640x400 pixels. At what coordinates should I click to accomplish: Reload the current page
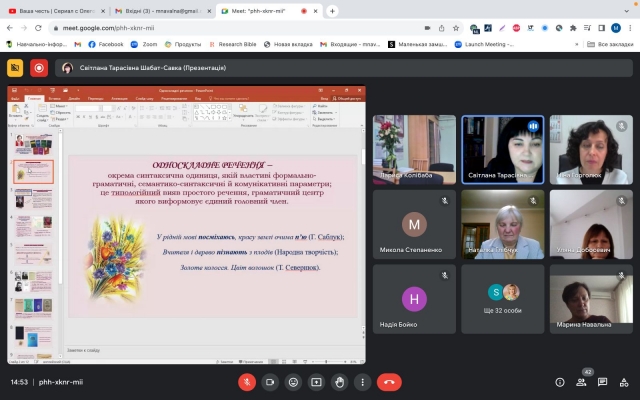pos(38,28)
